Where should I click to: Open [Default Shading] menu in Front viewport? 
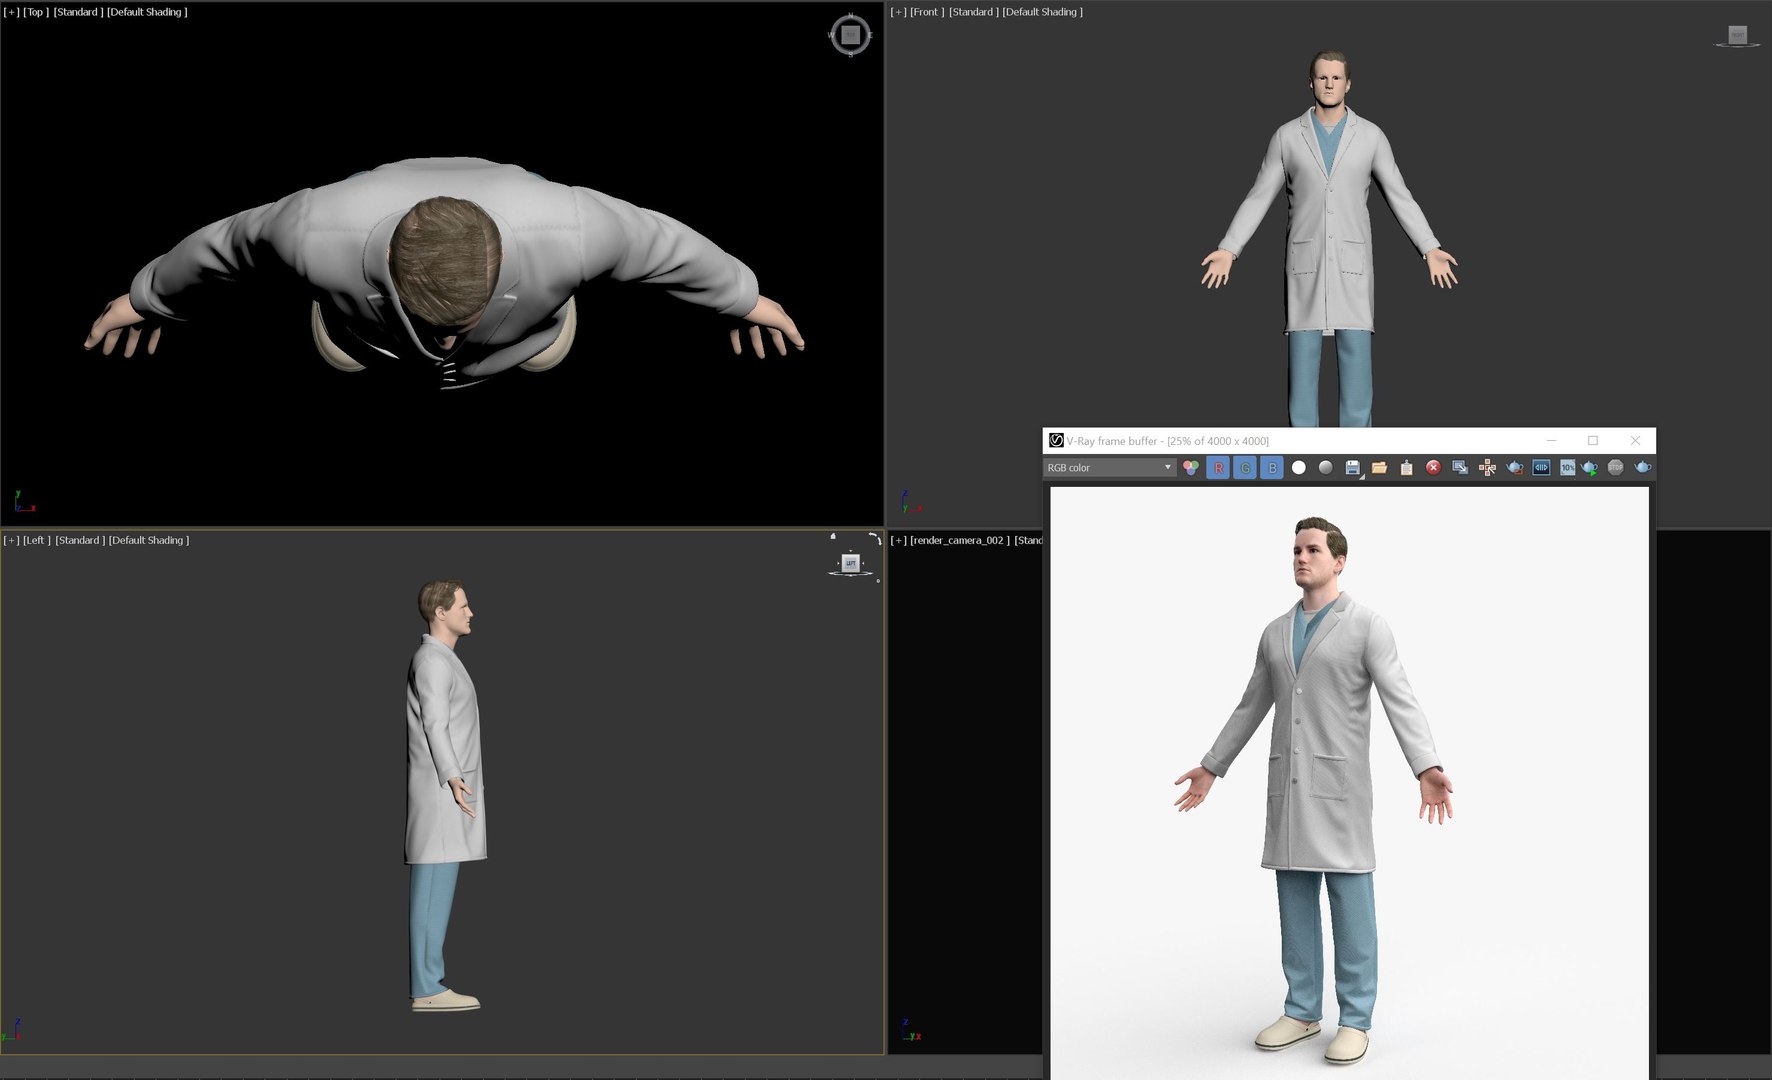[x=1043, y=12]
